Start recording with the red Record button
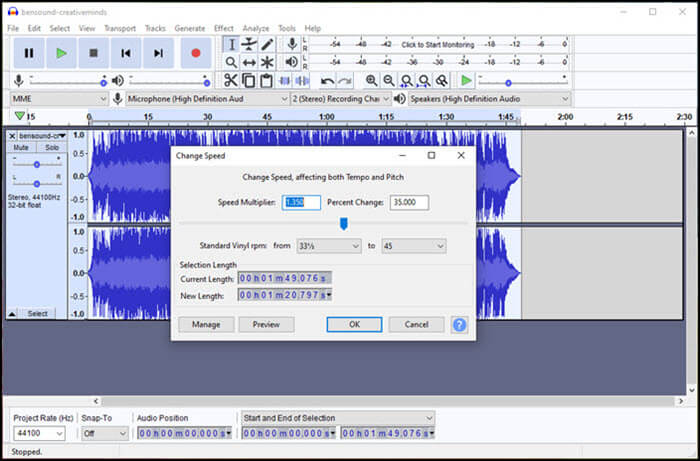The height and width of the screenshot is (461, 700). coord(196,53)
